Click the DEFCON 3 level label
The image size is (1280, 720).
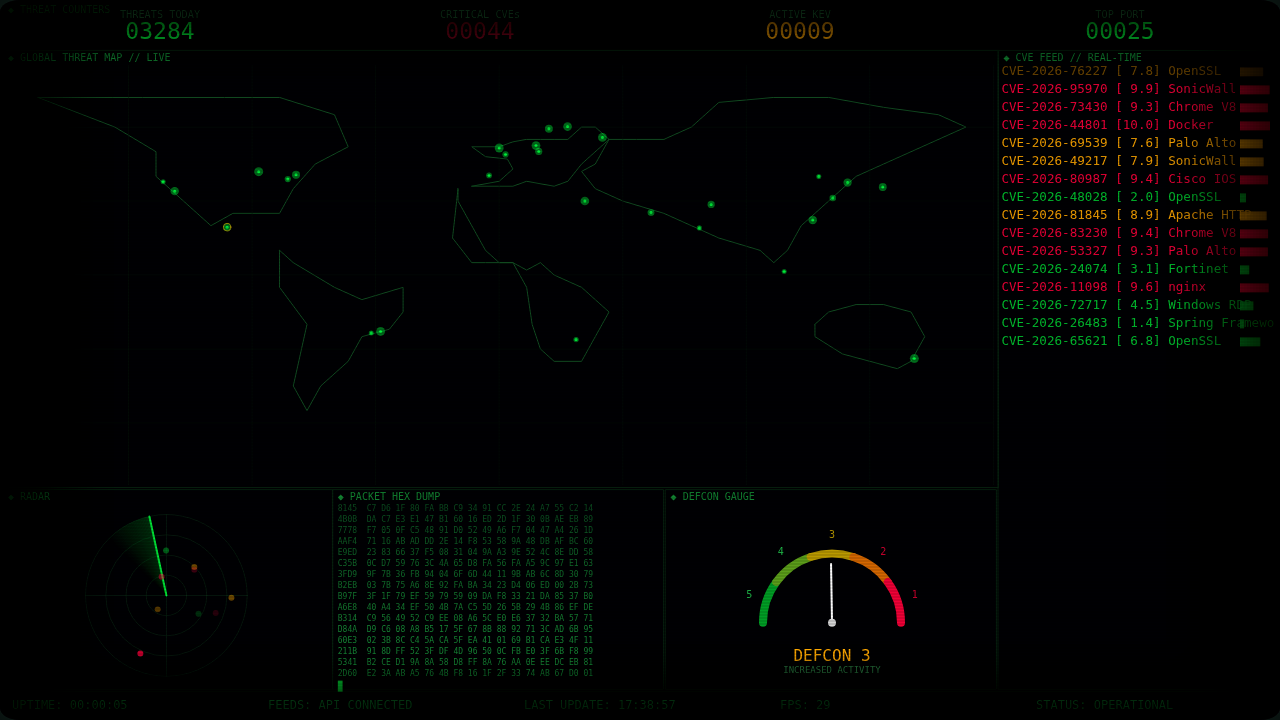click(x=832, y=655)
